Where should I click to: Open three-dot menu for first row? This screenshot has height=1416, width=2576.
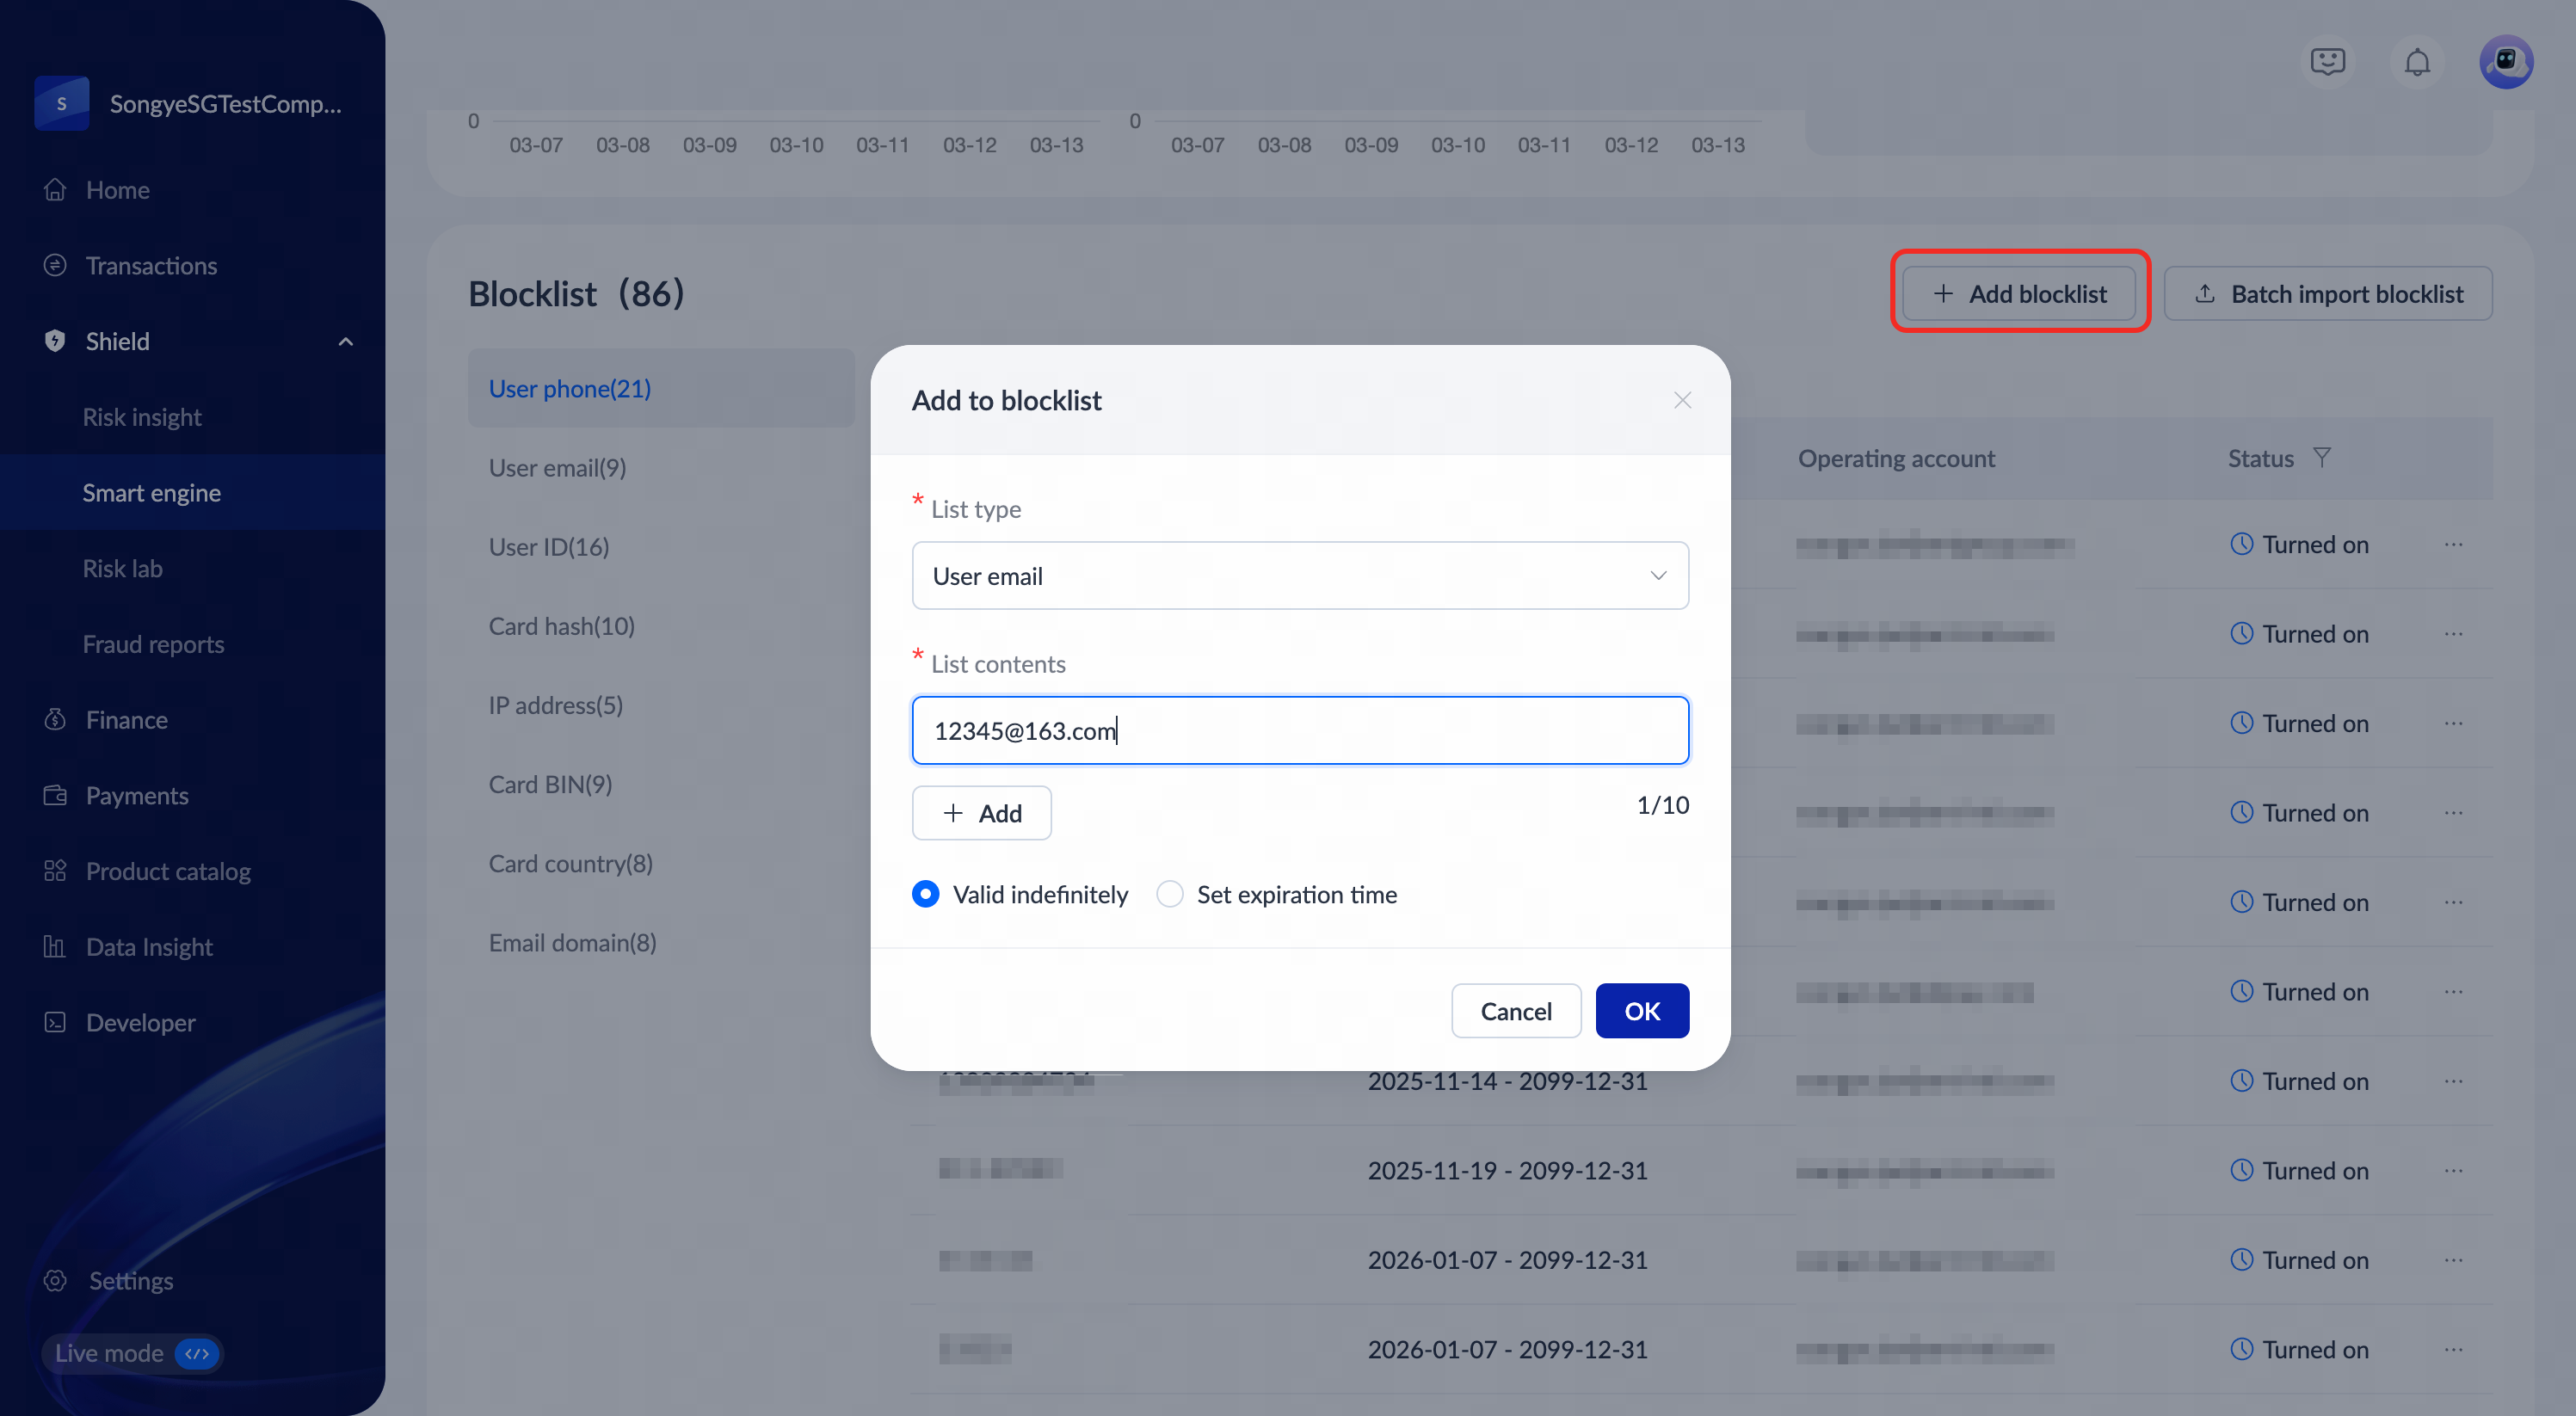[2453, 544]
